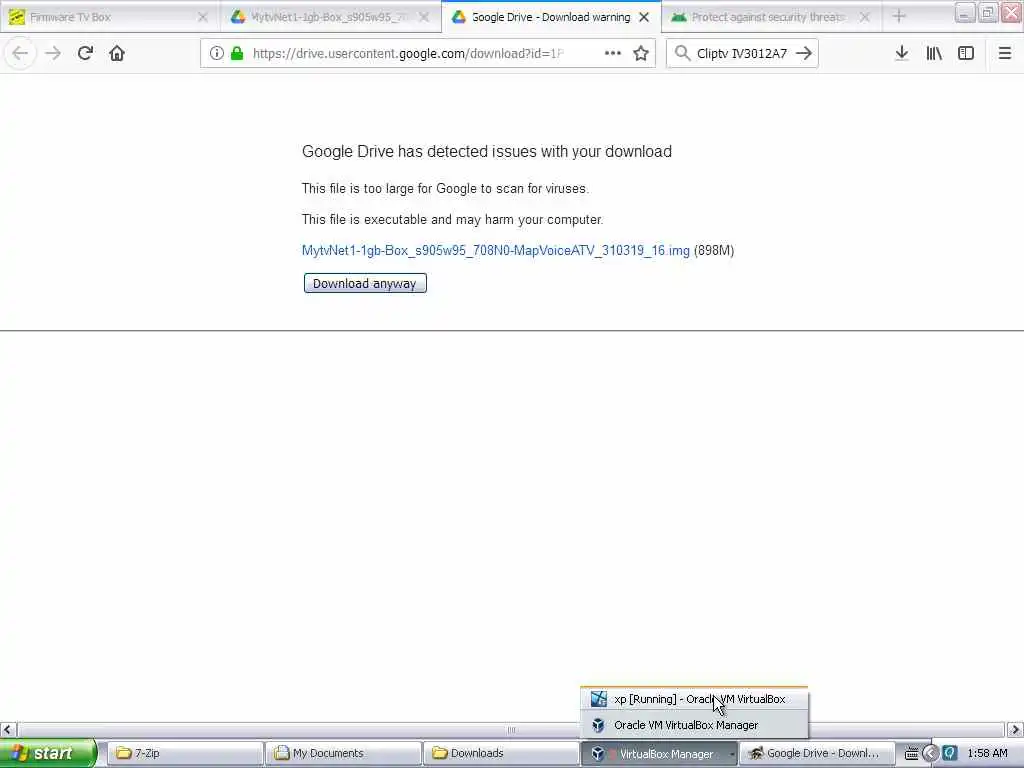Submit search with the arrow next to Cliptv

(804, 53)
